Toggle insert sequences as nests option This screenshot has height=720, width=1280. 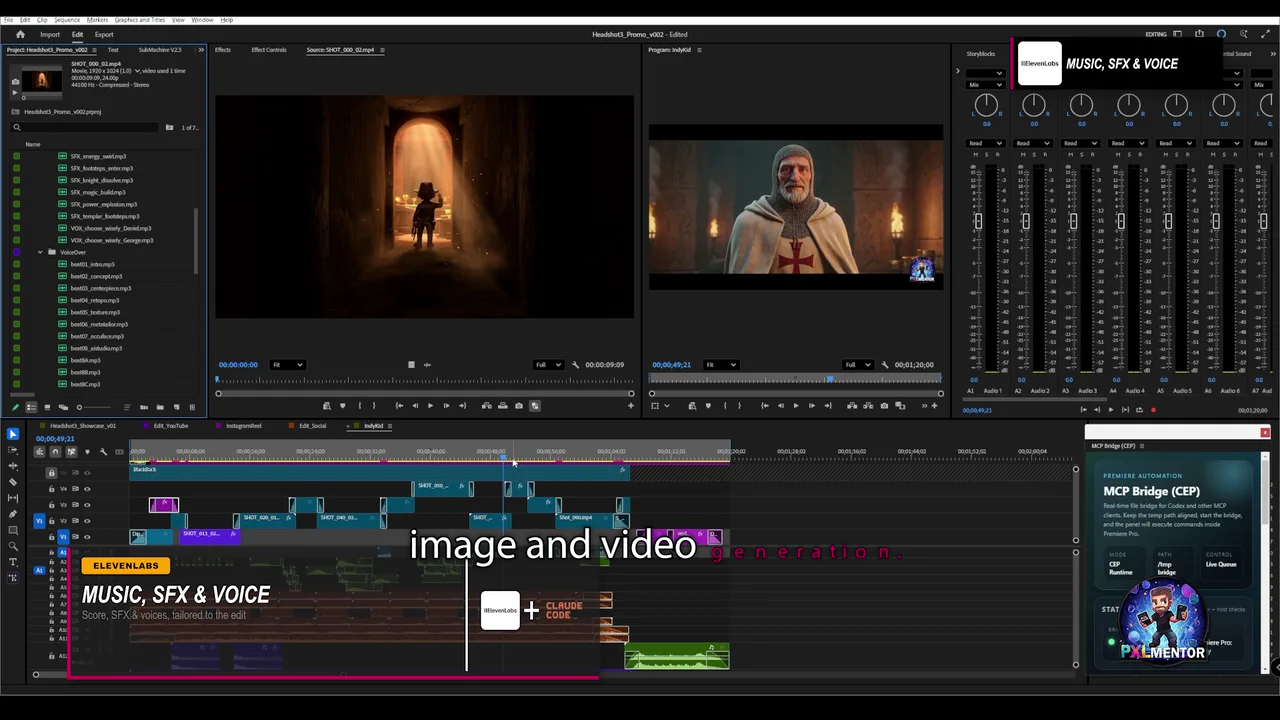pos(40,452)
